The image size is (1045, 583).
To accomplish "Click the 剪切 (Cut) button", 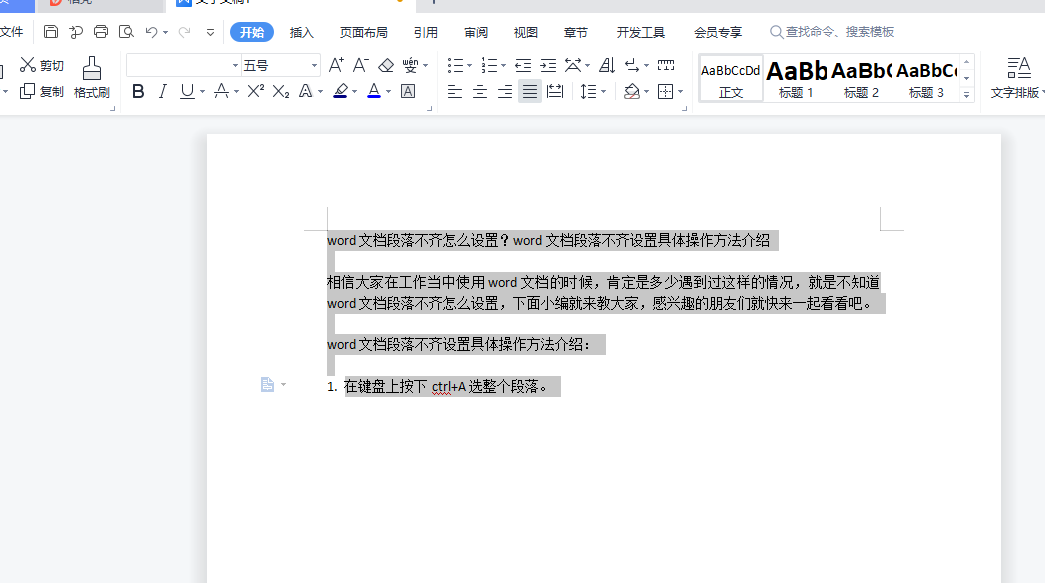I will point(42,66).
